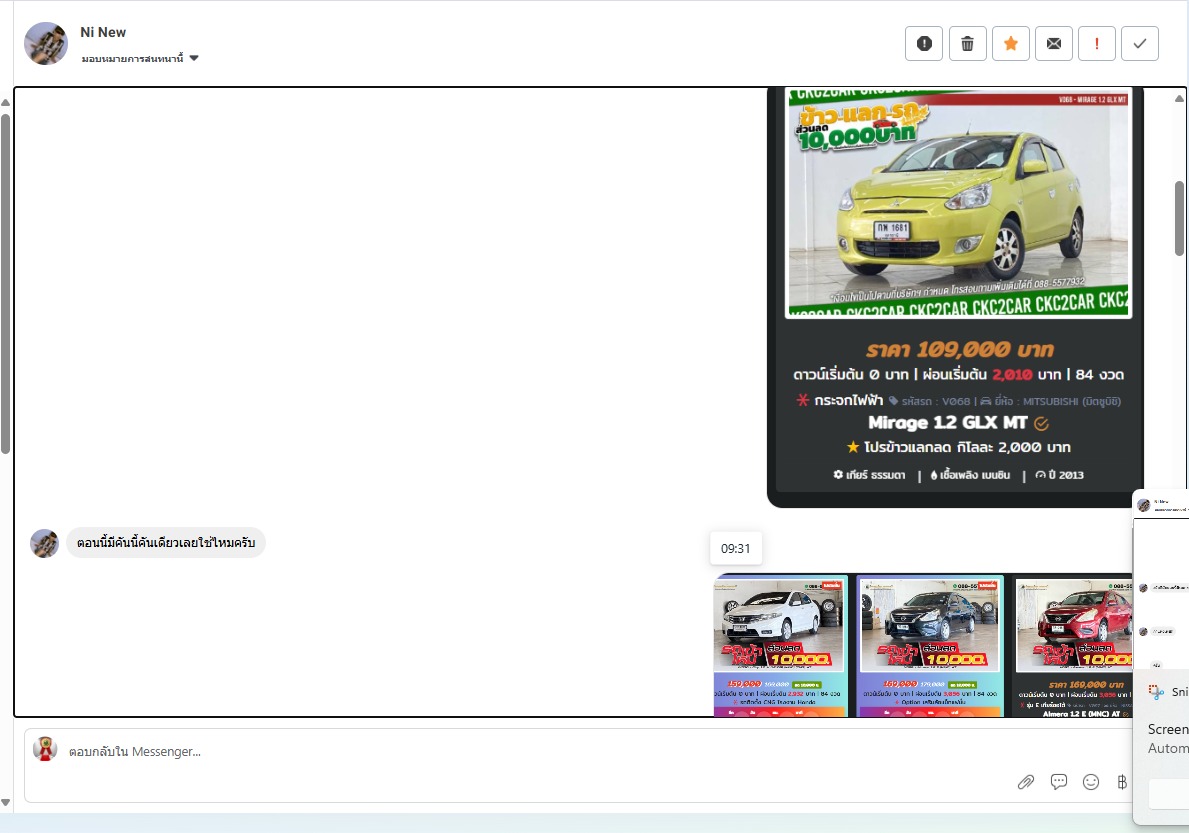Flag as priority with red exclamation
The width and height of the screenshot is (1189, 833).
point(1097,44)
